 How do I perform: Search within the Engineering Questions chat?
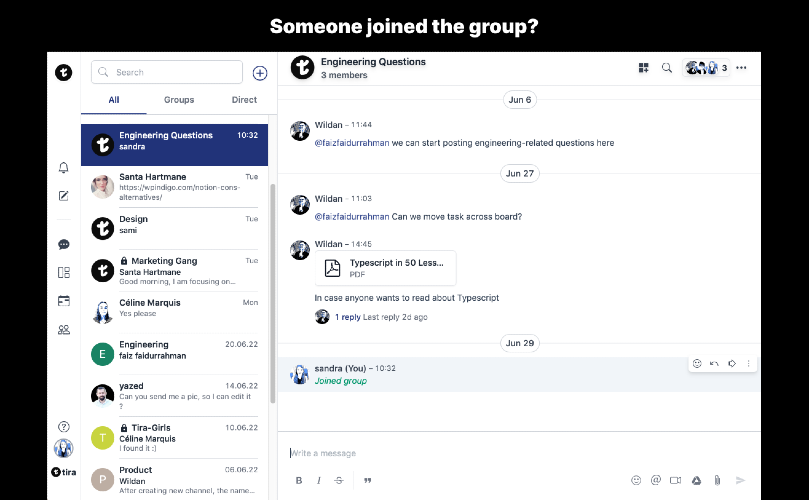pyautogui.click(x=667, y=68)
